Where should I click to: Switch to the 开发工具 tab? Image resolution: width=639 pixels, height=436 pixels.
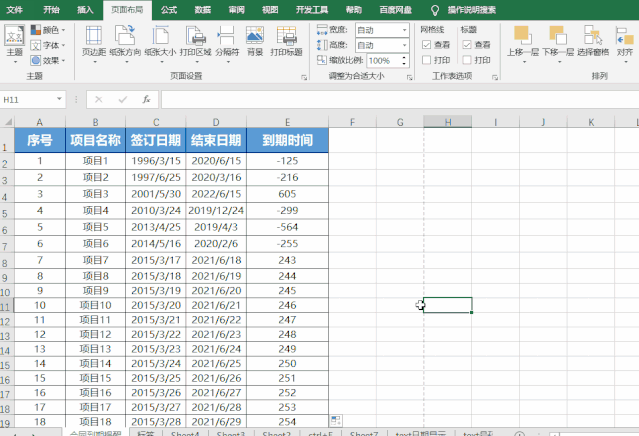[x=312, y=10]
